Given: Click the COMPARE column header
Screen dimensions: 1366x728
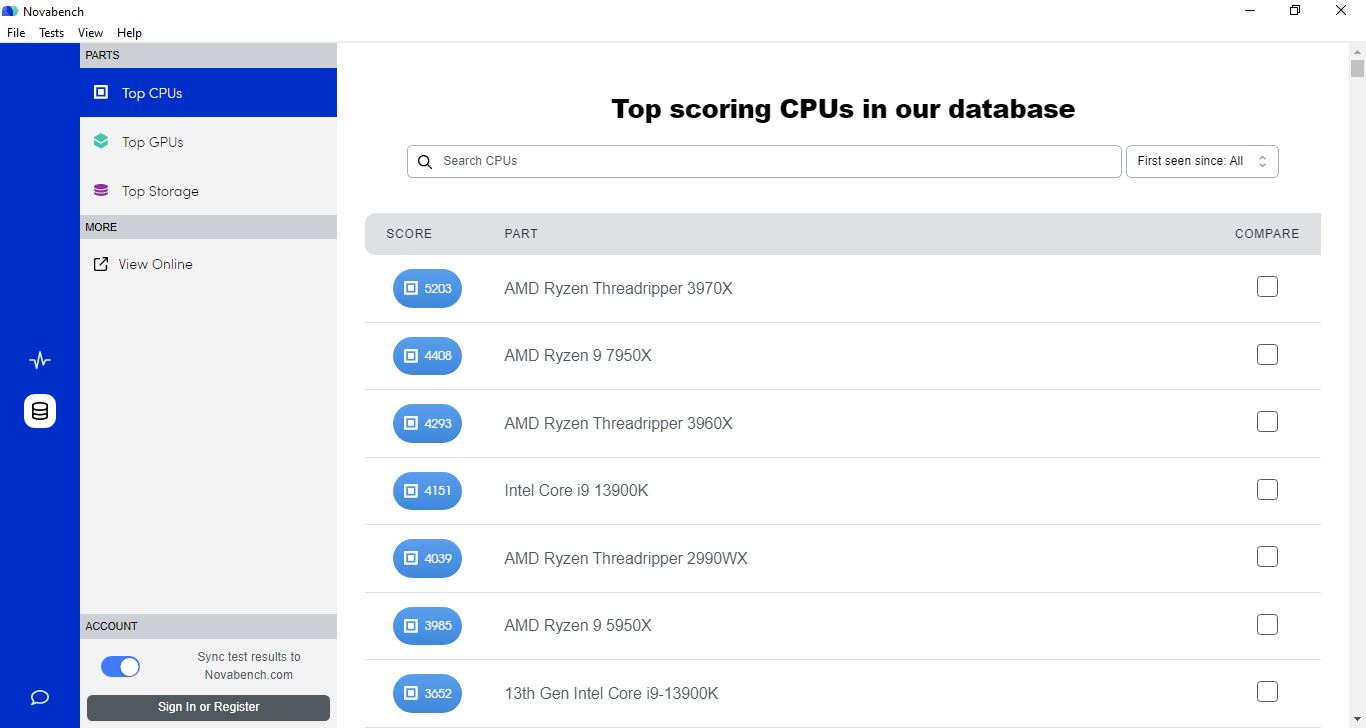Looking at the screenshot, I should [1267, 233].
